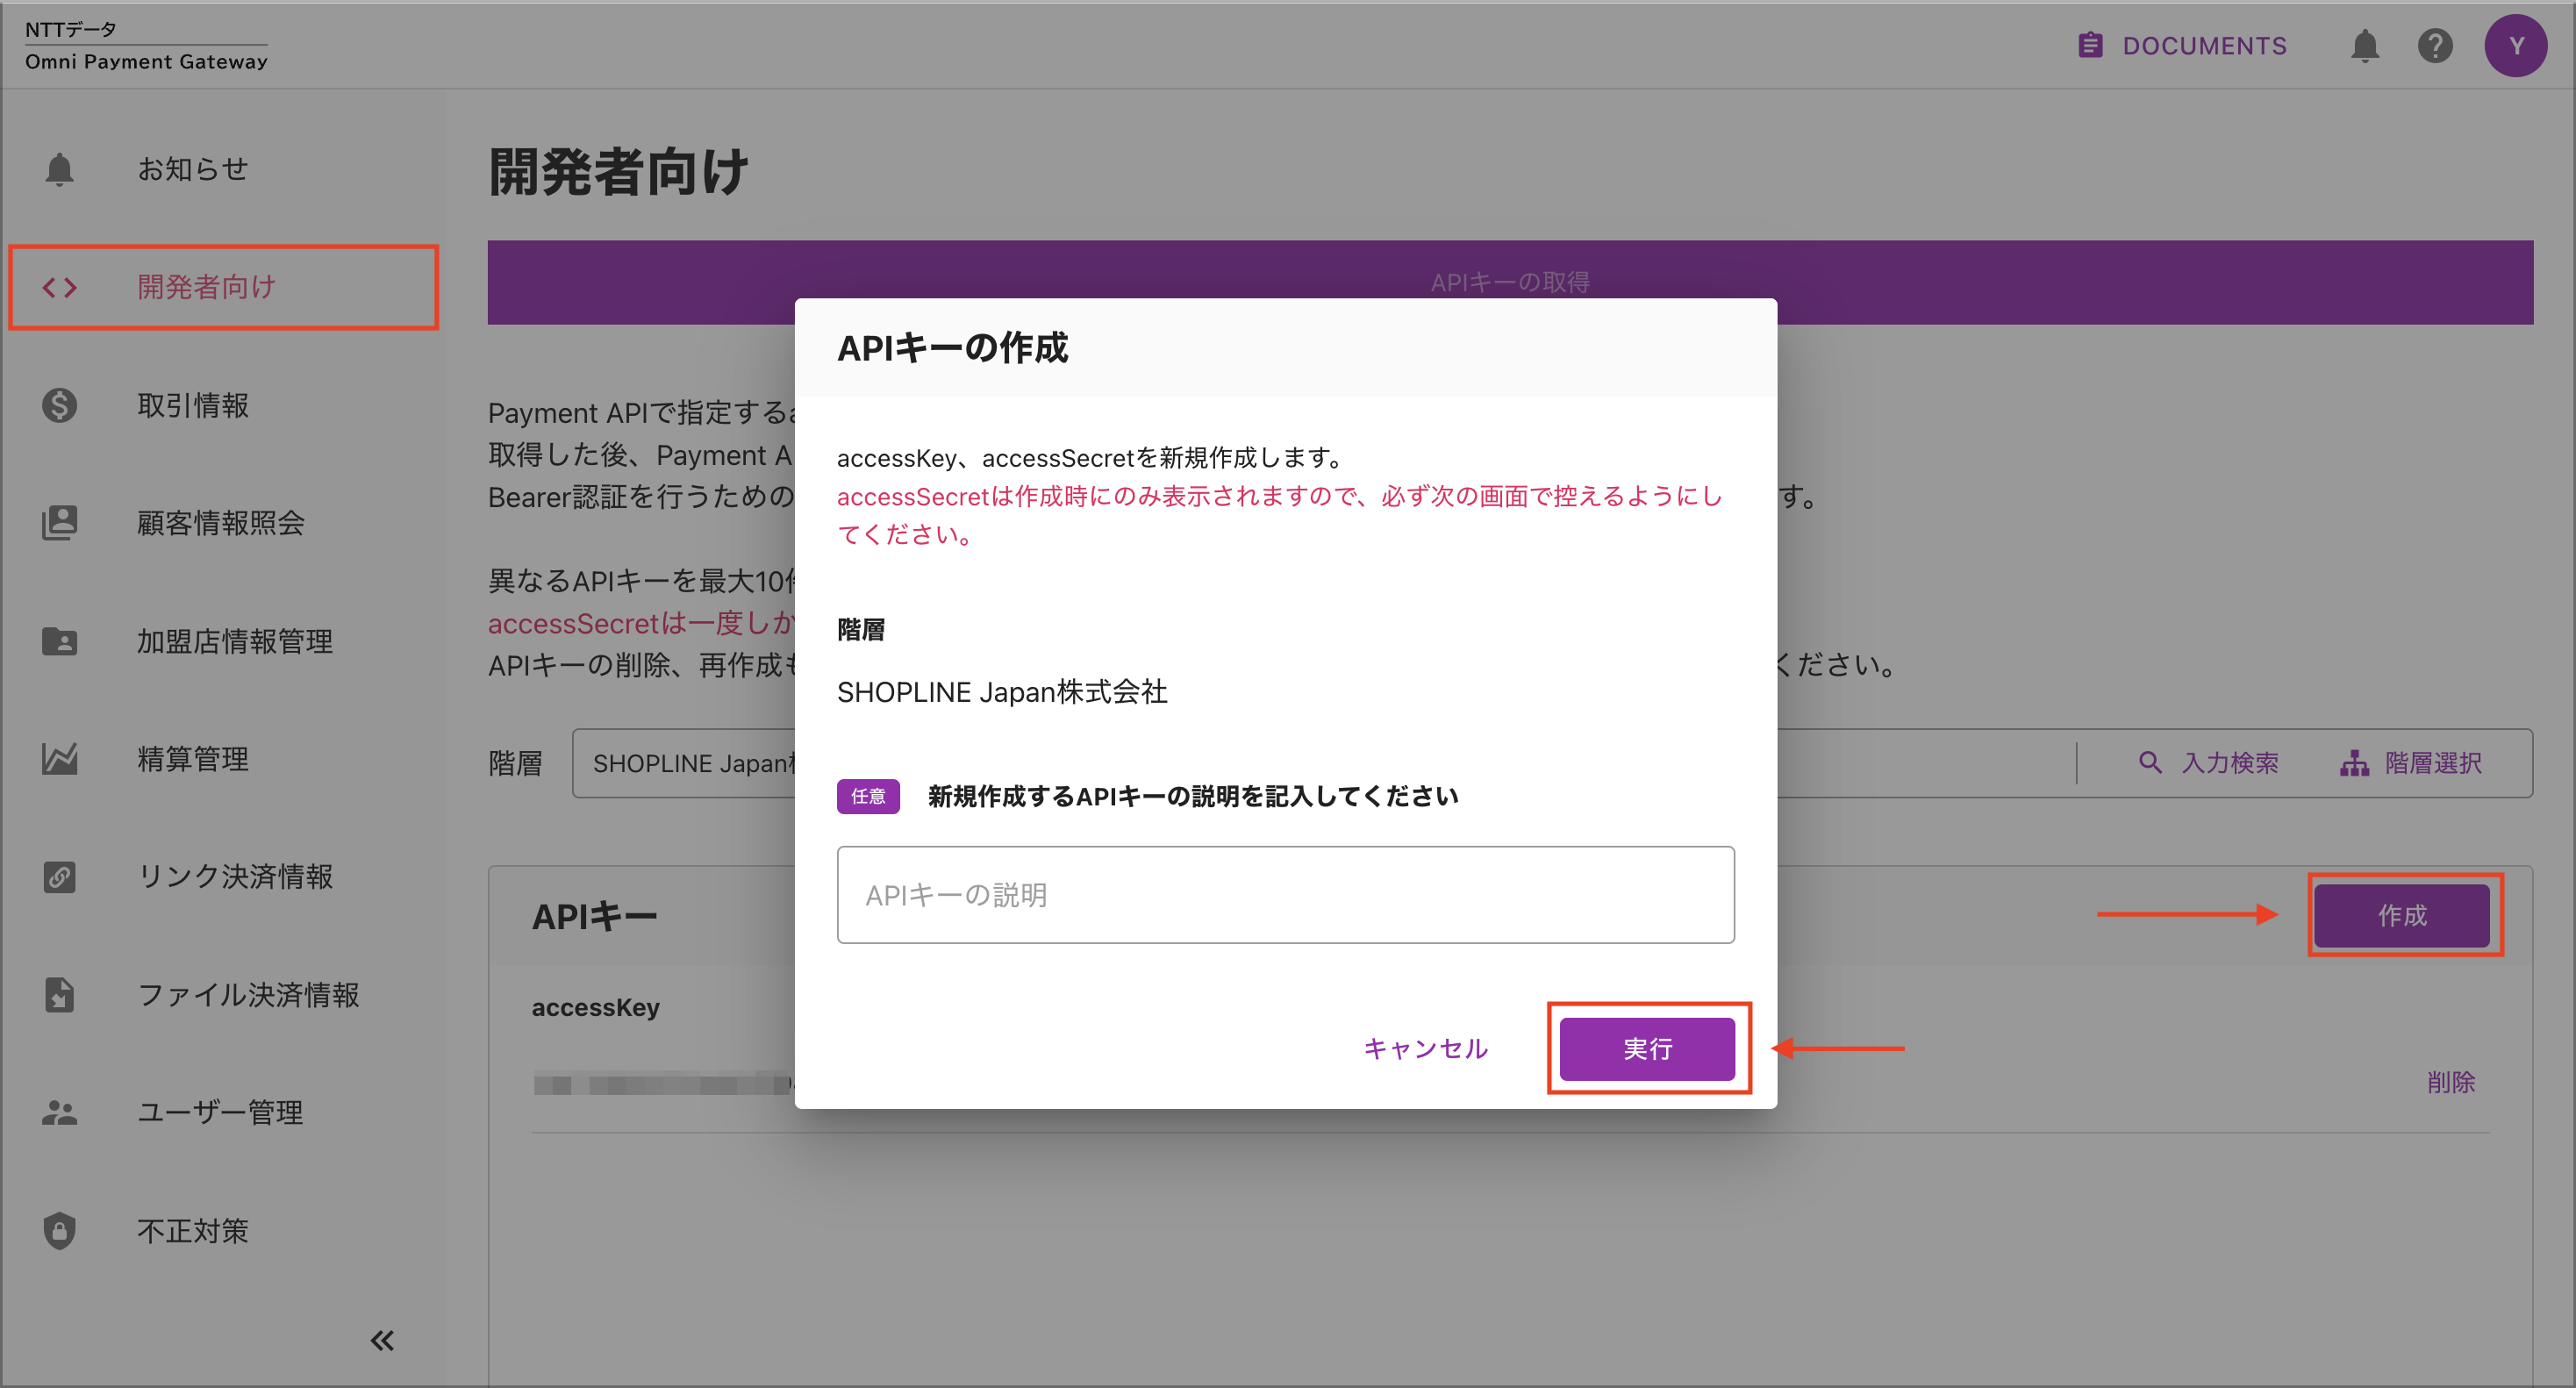Image resolution: width=2576 pixels, height=1388 pixels.
Task: Collapse the sidebar with the double chevron
Action: click(x=382, y=1340)
